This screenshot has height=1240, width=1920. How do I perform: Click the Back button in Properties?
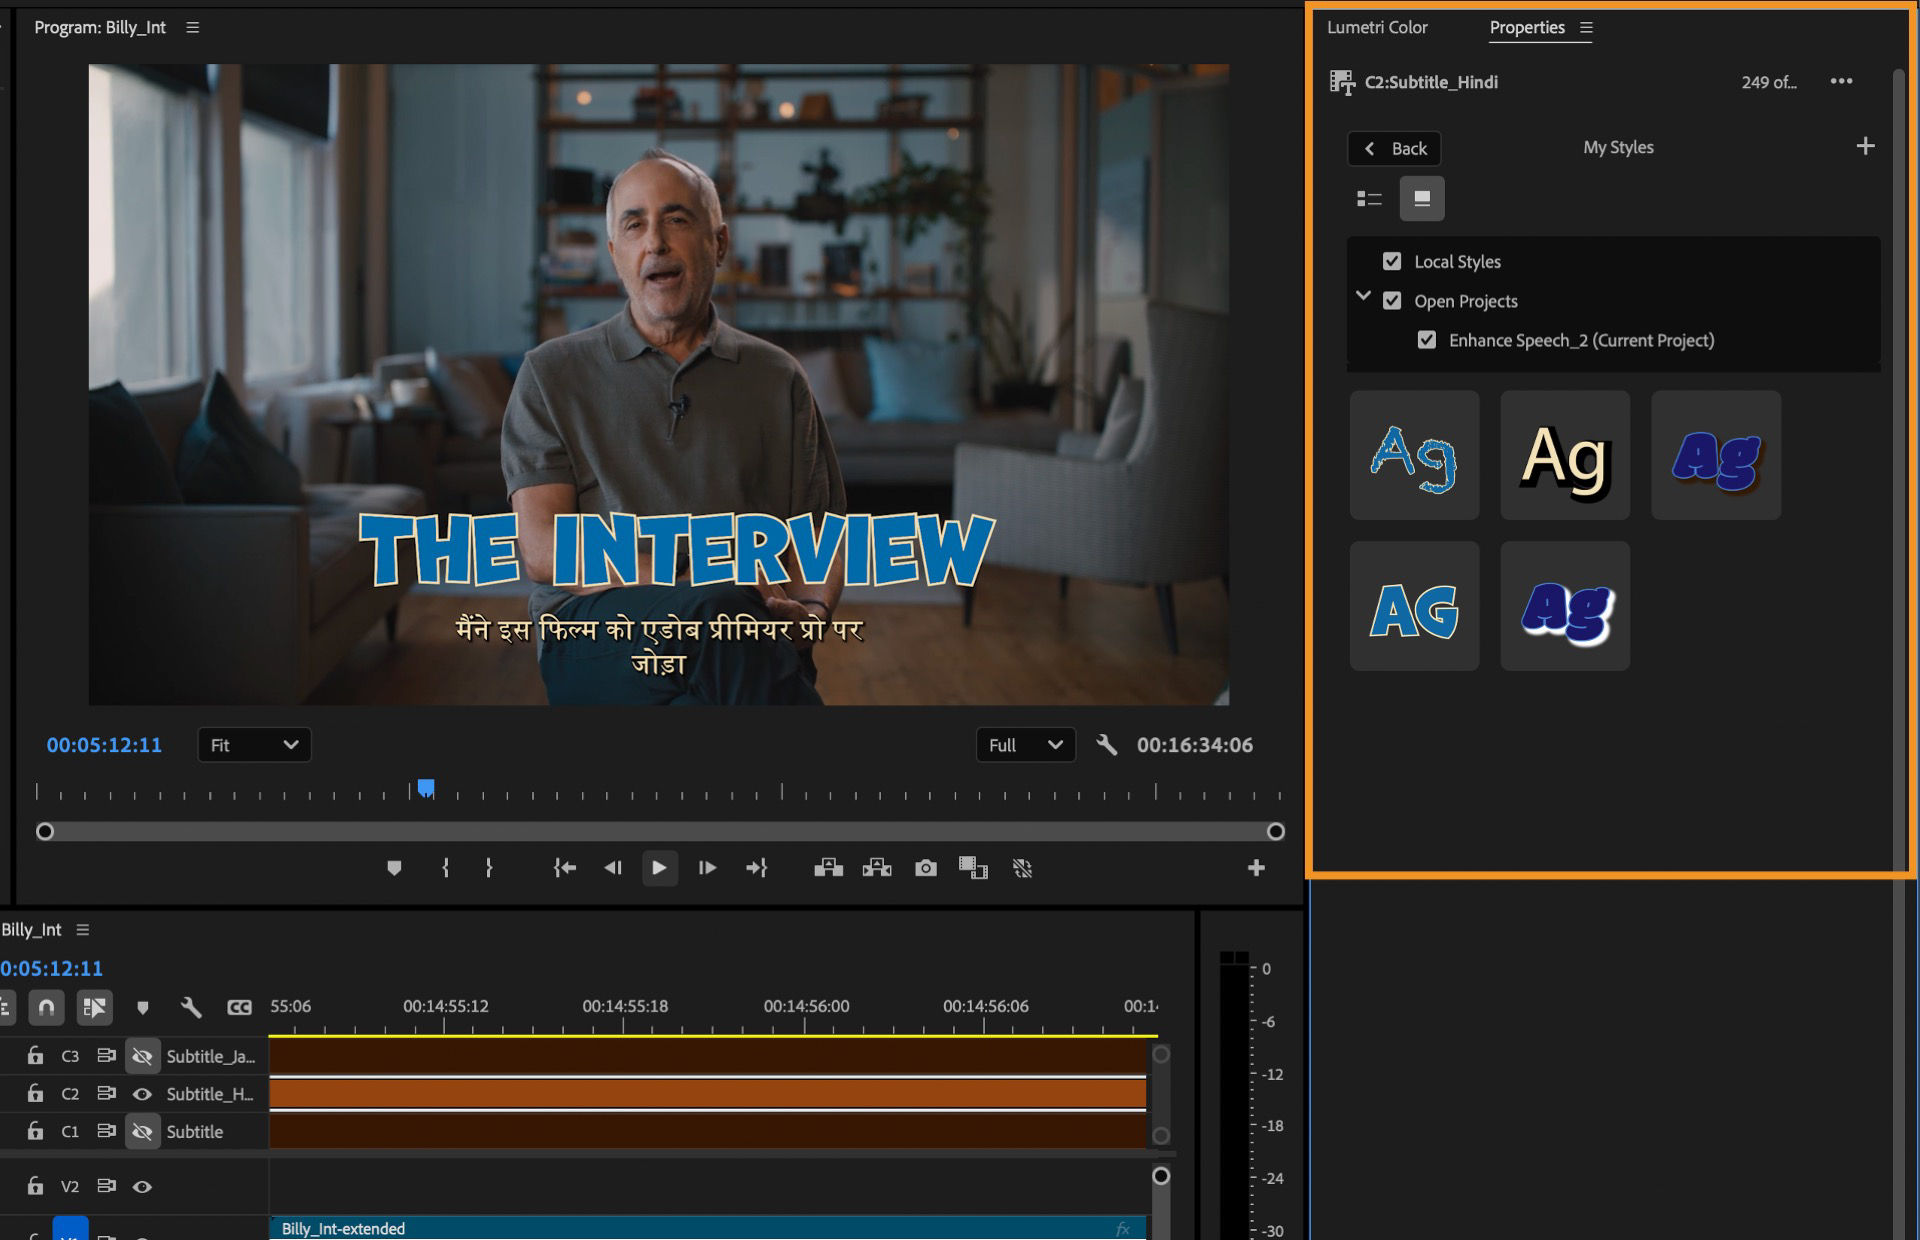[x=1395, y=148]
